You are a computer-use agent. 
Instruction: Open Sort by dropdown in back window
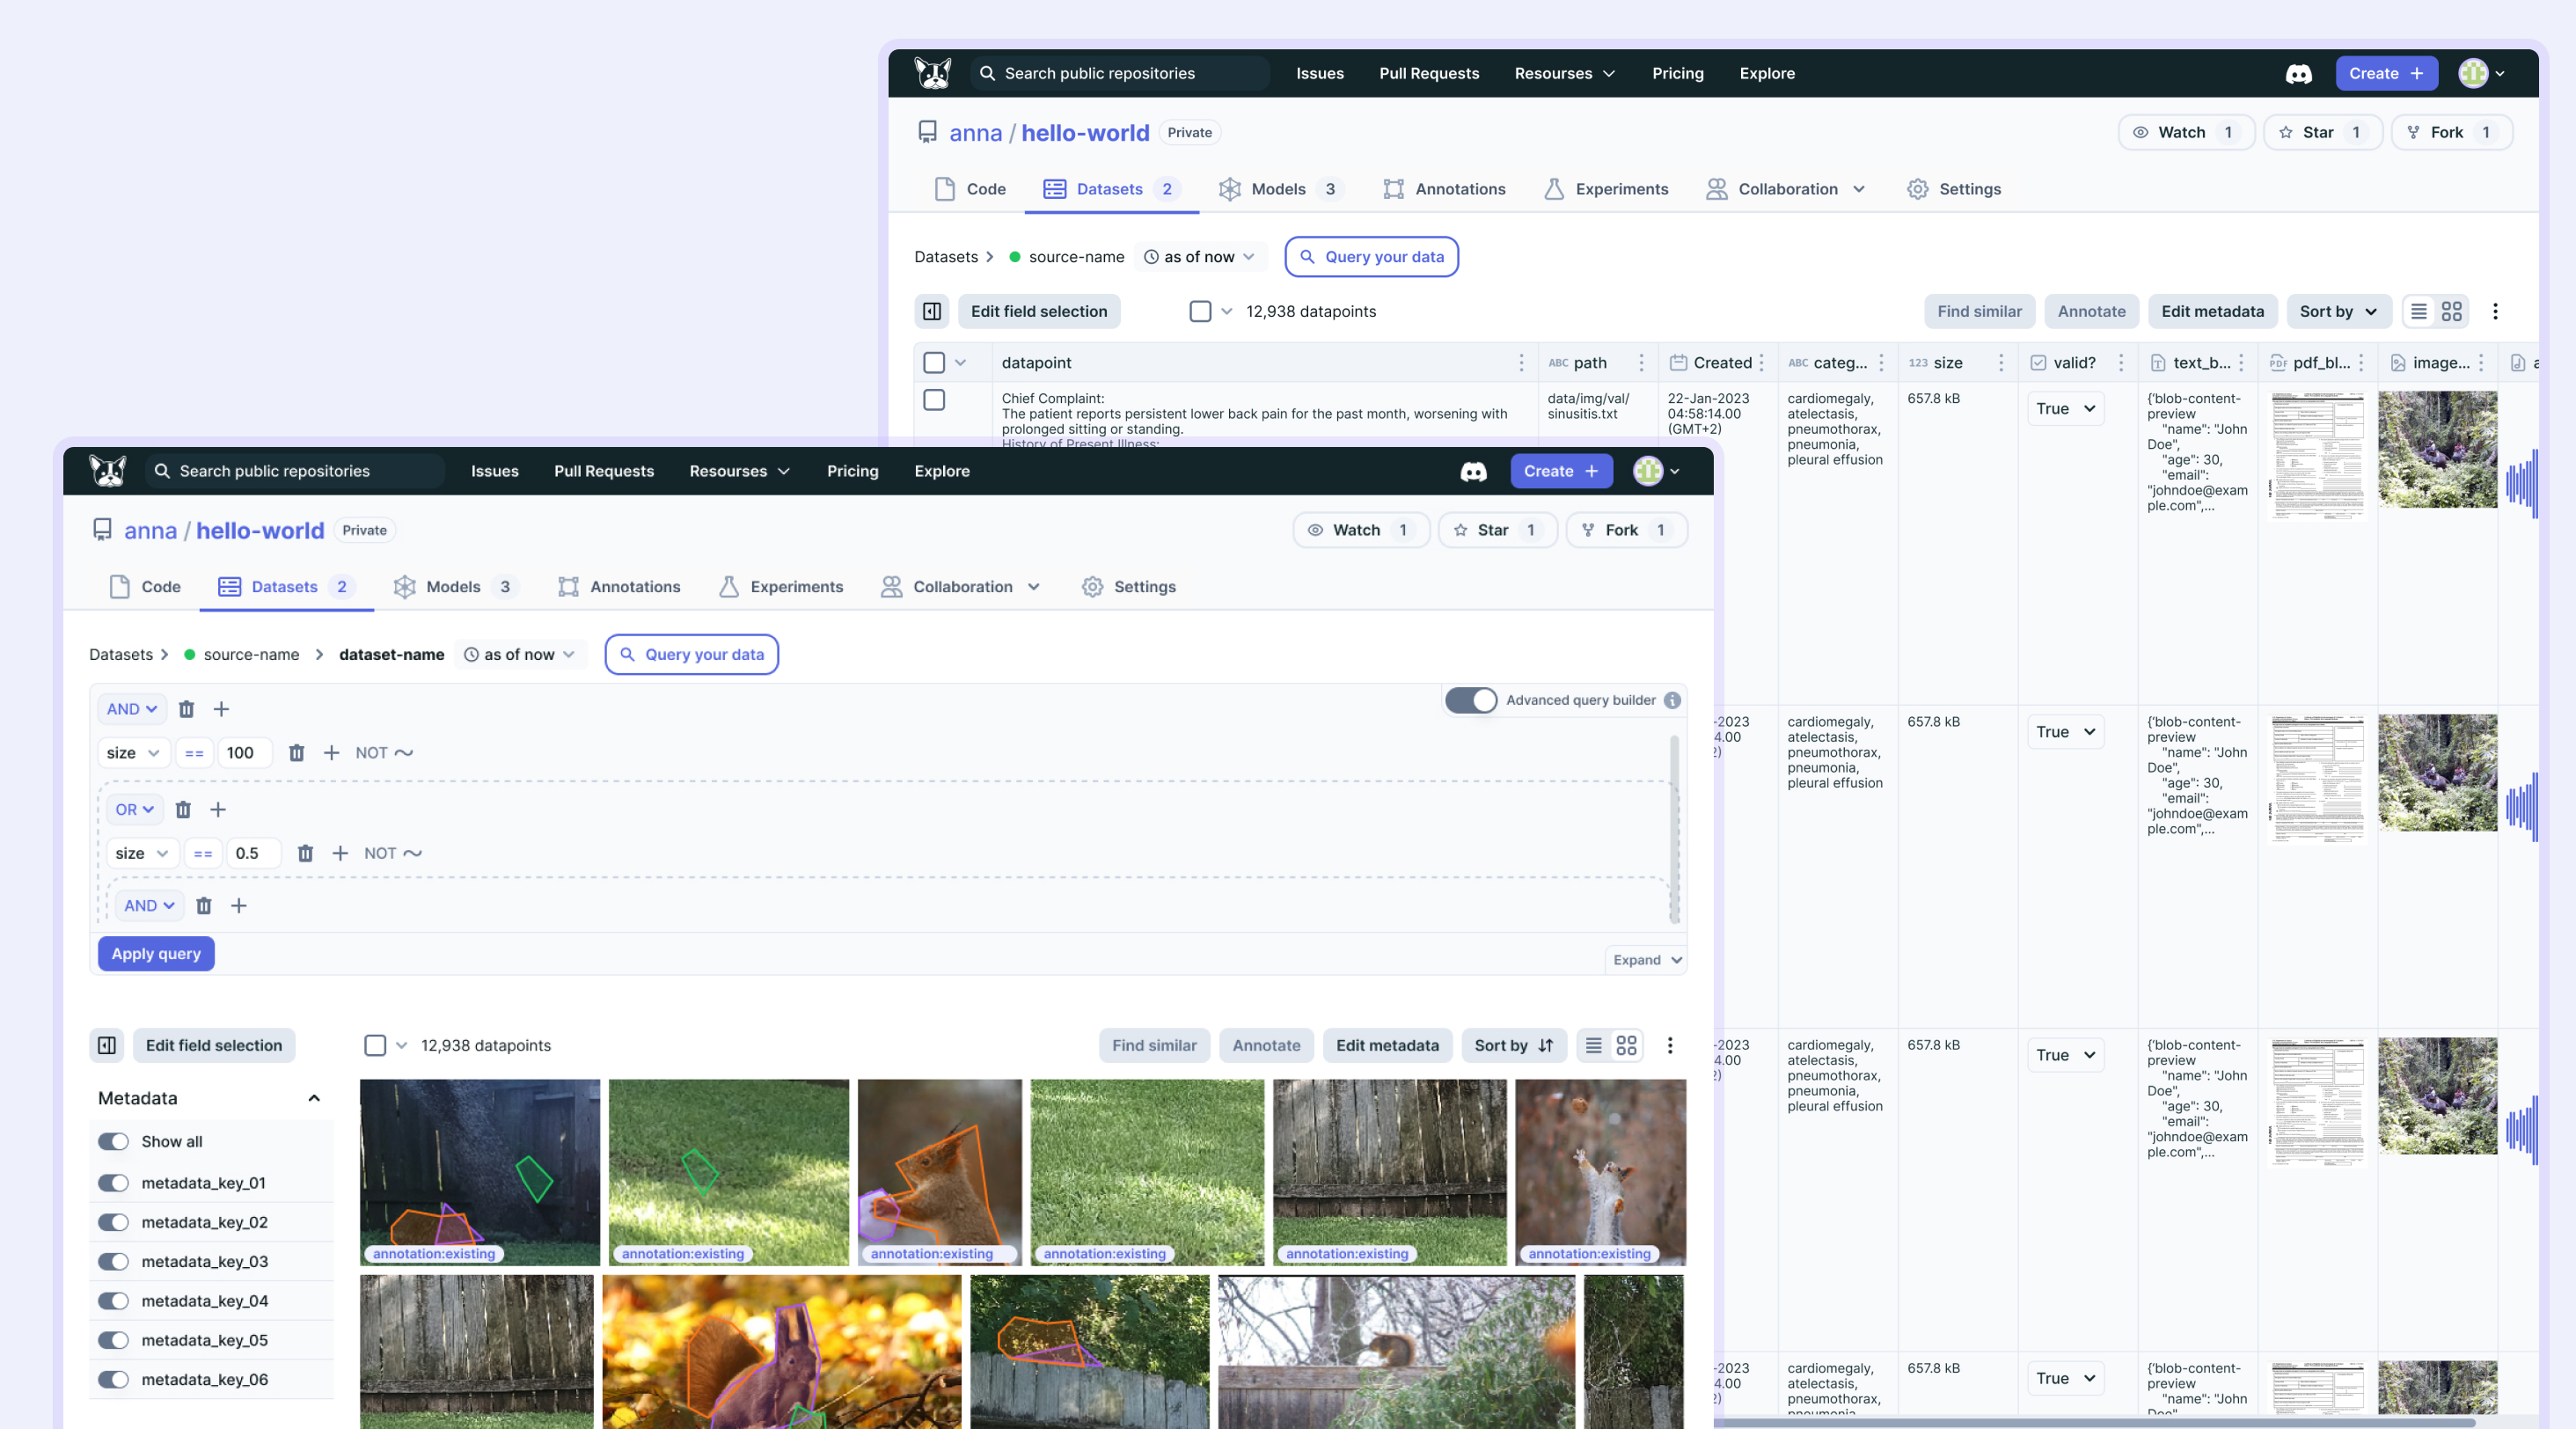tap(2338, 311)
